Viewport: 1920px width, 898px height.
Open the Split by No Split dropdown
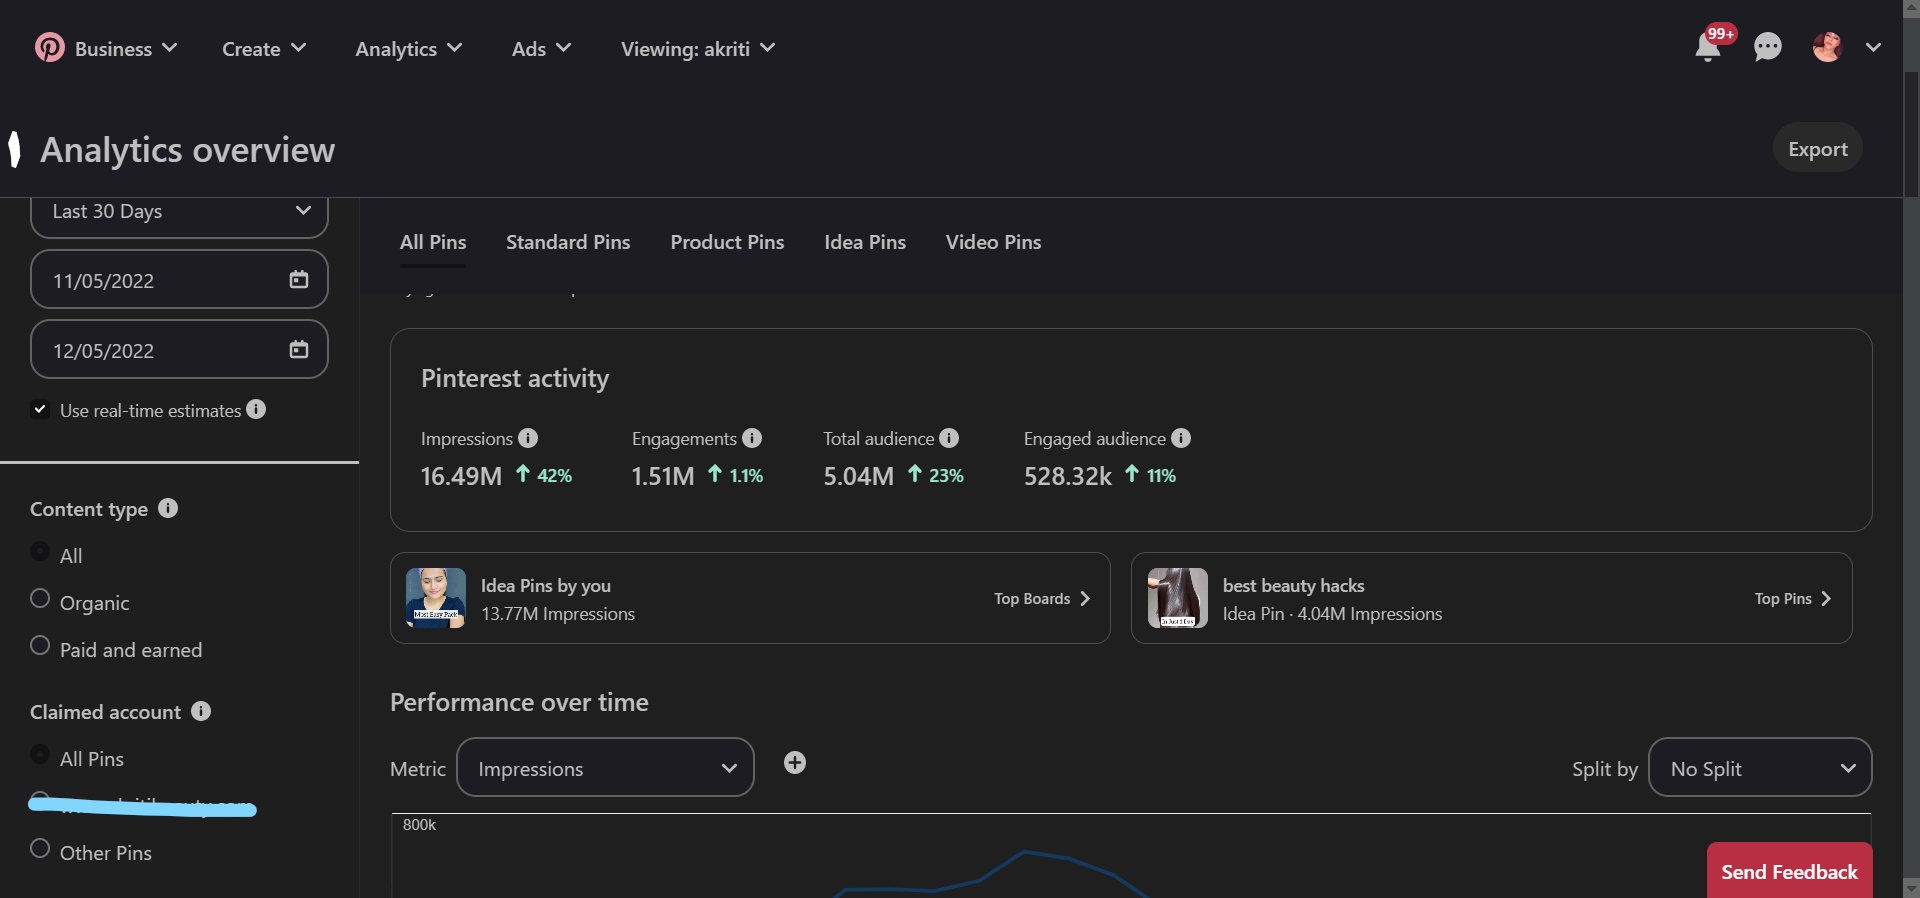pyautogui.click(x=1759, y=768)
